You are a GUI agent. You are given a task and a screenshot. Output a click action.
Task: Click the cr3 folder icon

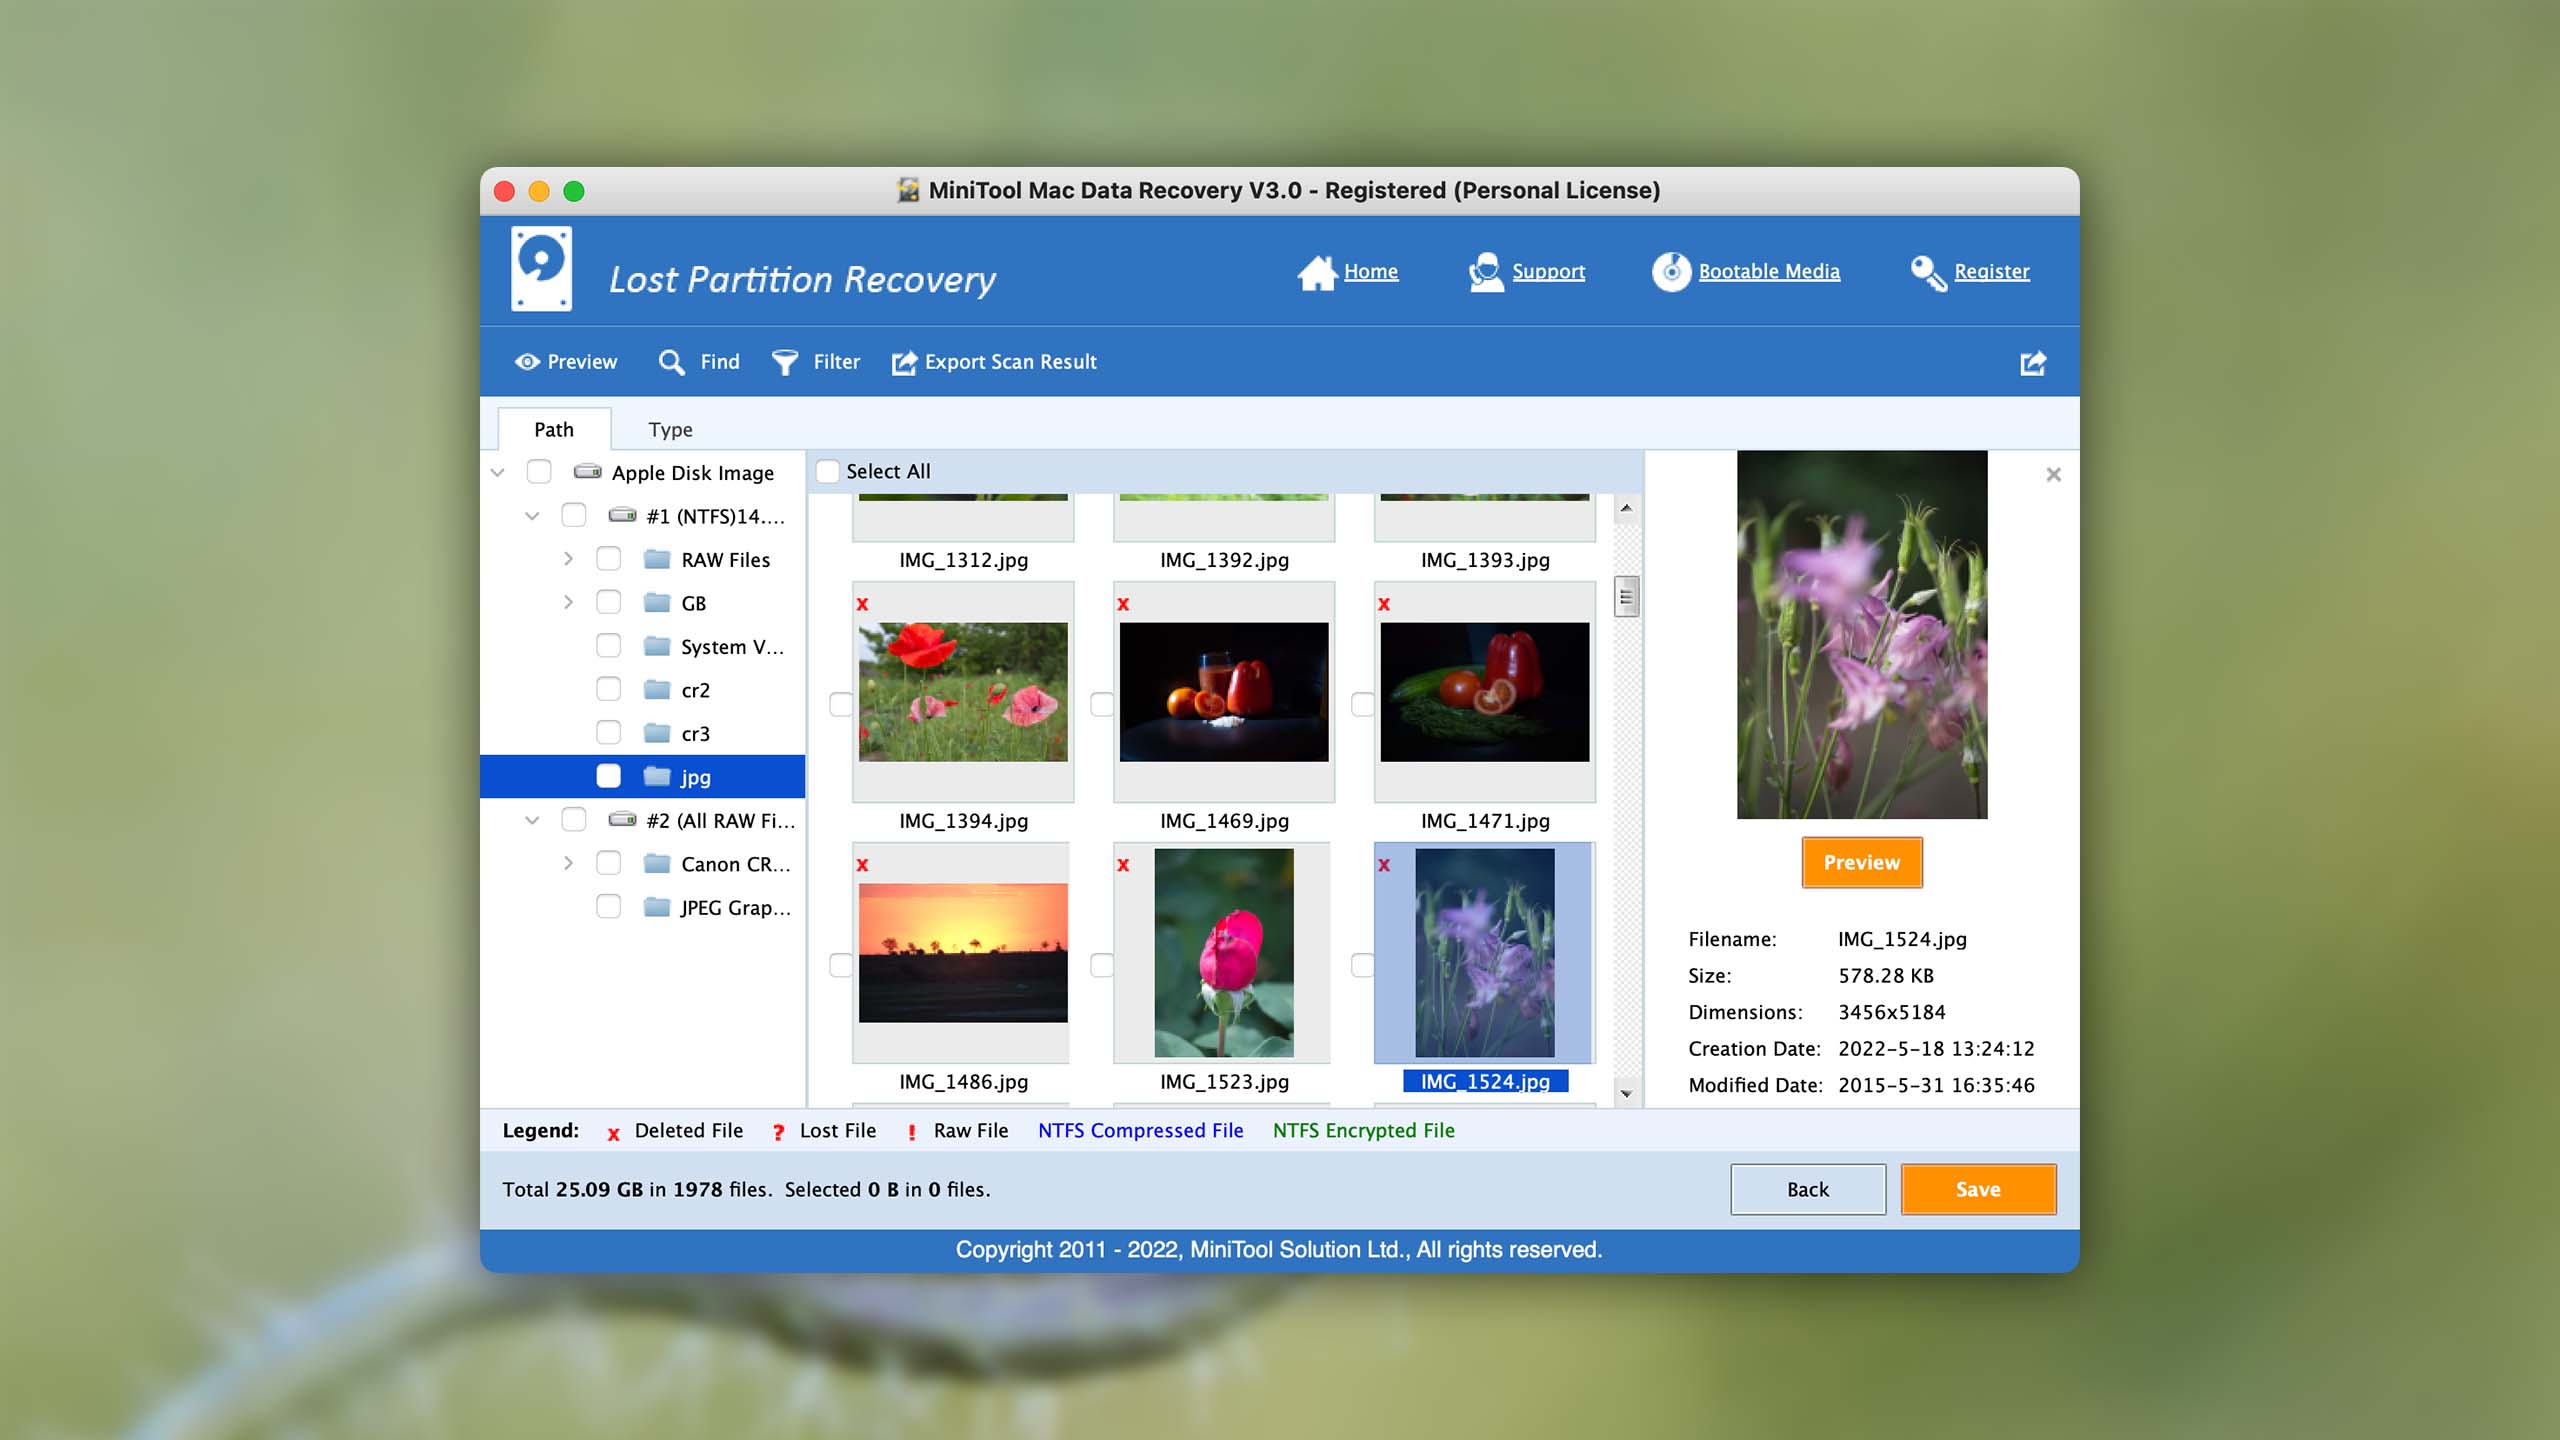[657, 733]
